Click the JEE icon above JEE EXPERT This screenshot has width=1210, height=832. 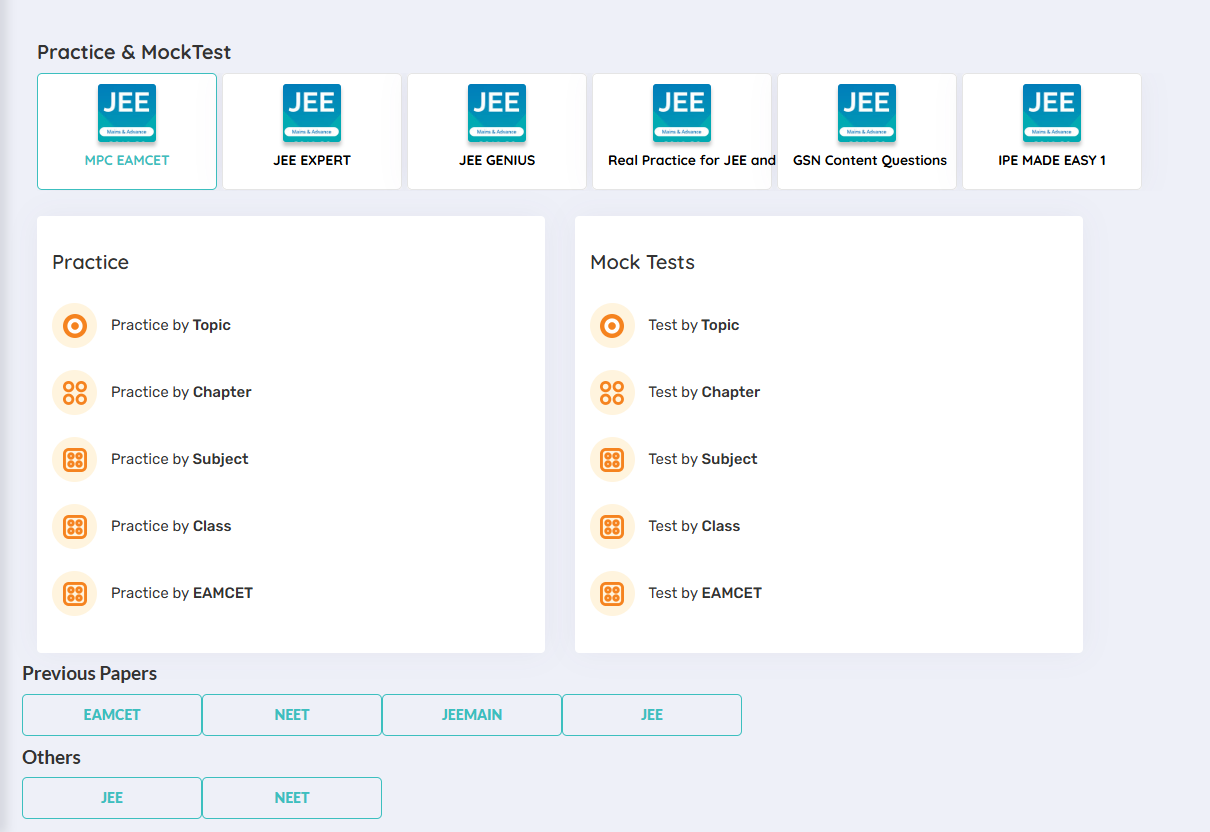[312, 113]
